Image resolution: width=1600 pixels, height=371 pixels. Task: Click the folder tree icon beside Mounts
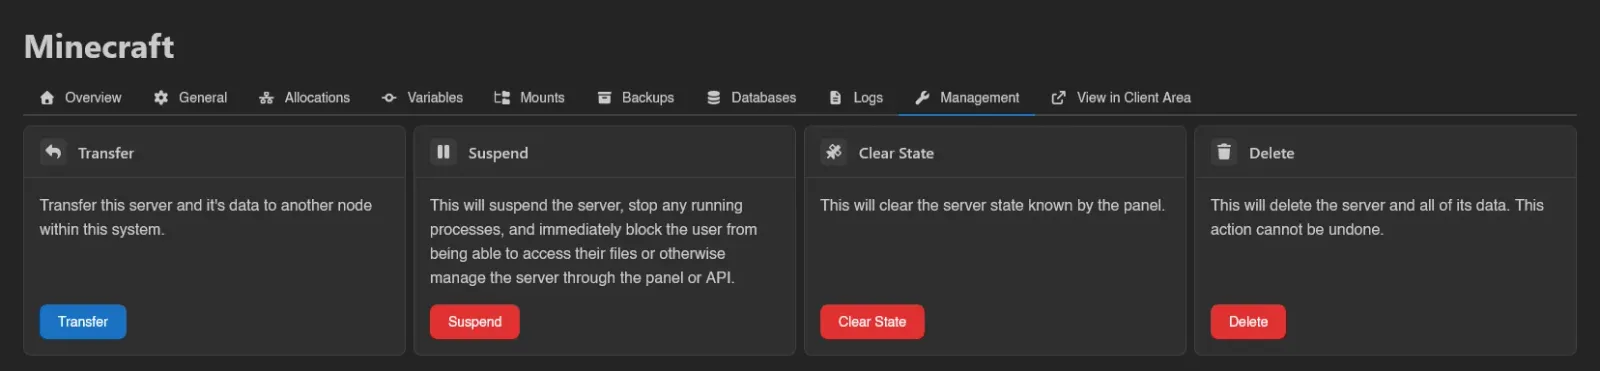[x=502, y=98]
